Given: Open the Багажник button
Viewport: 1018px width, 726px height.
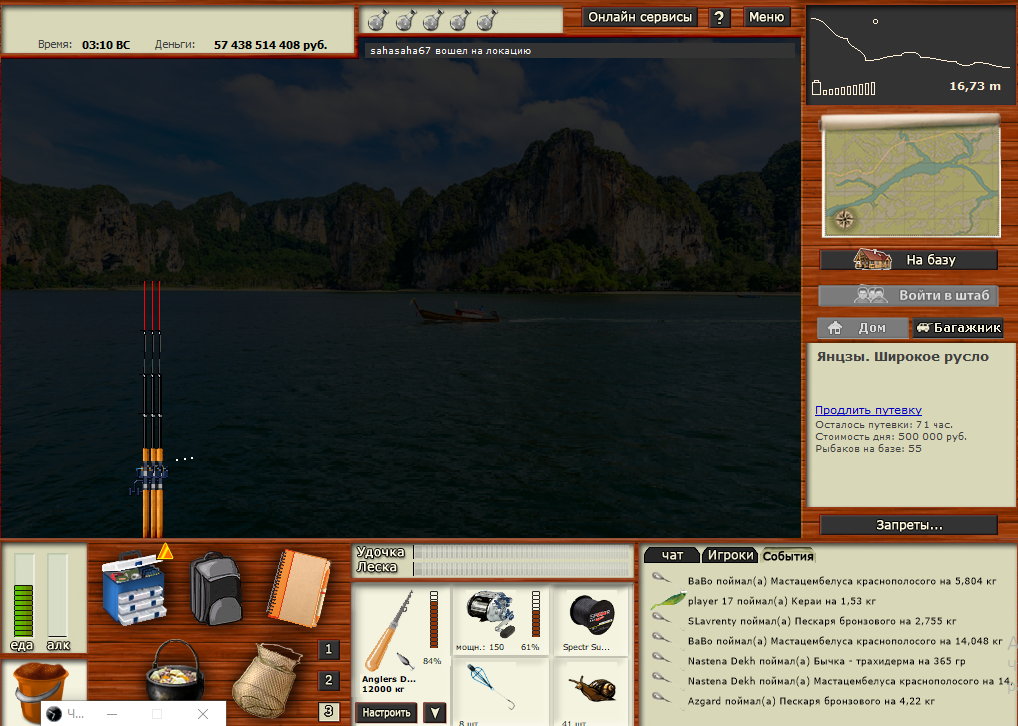Looking at the screenshot, I should pyautogui.click(x=958, y=328).
